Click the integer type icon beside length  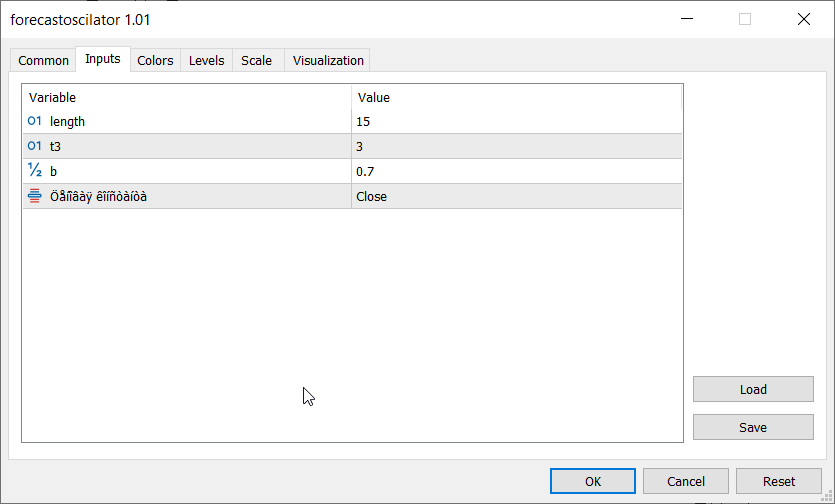35,121
